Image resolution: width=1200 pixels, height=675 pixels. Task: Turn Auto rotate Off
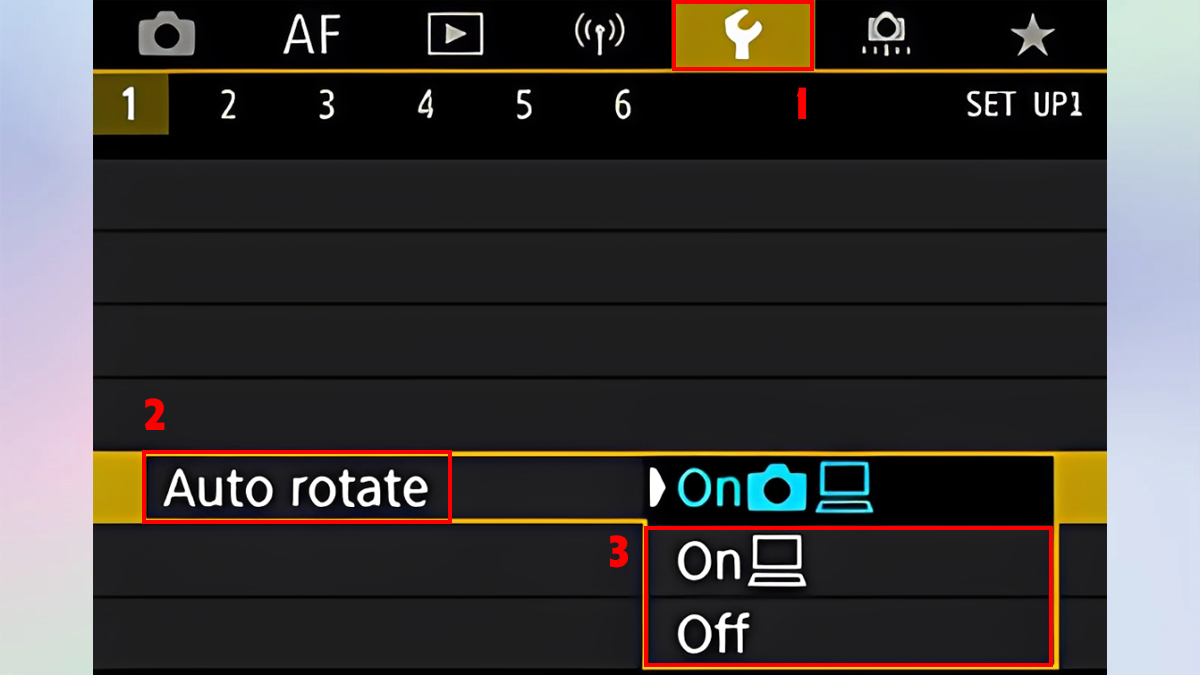tap(713, 634)
